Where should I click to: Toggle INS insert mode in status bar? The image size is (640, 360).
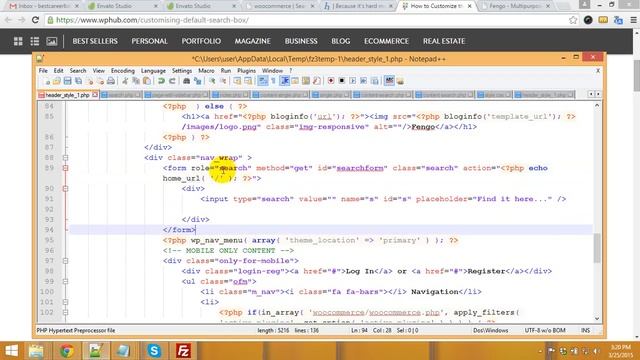point(585,331)
